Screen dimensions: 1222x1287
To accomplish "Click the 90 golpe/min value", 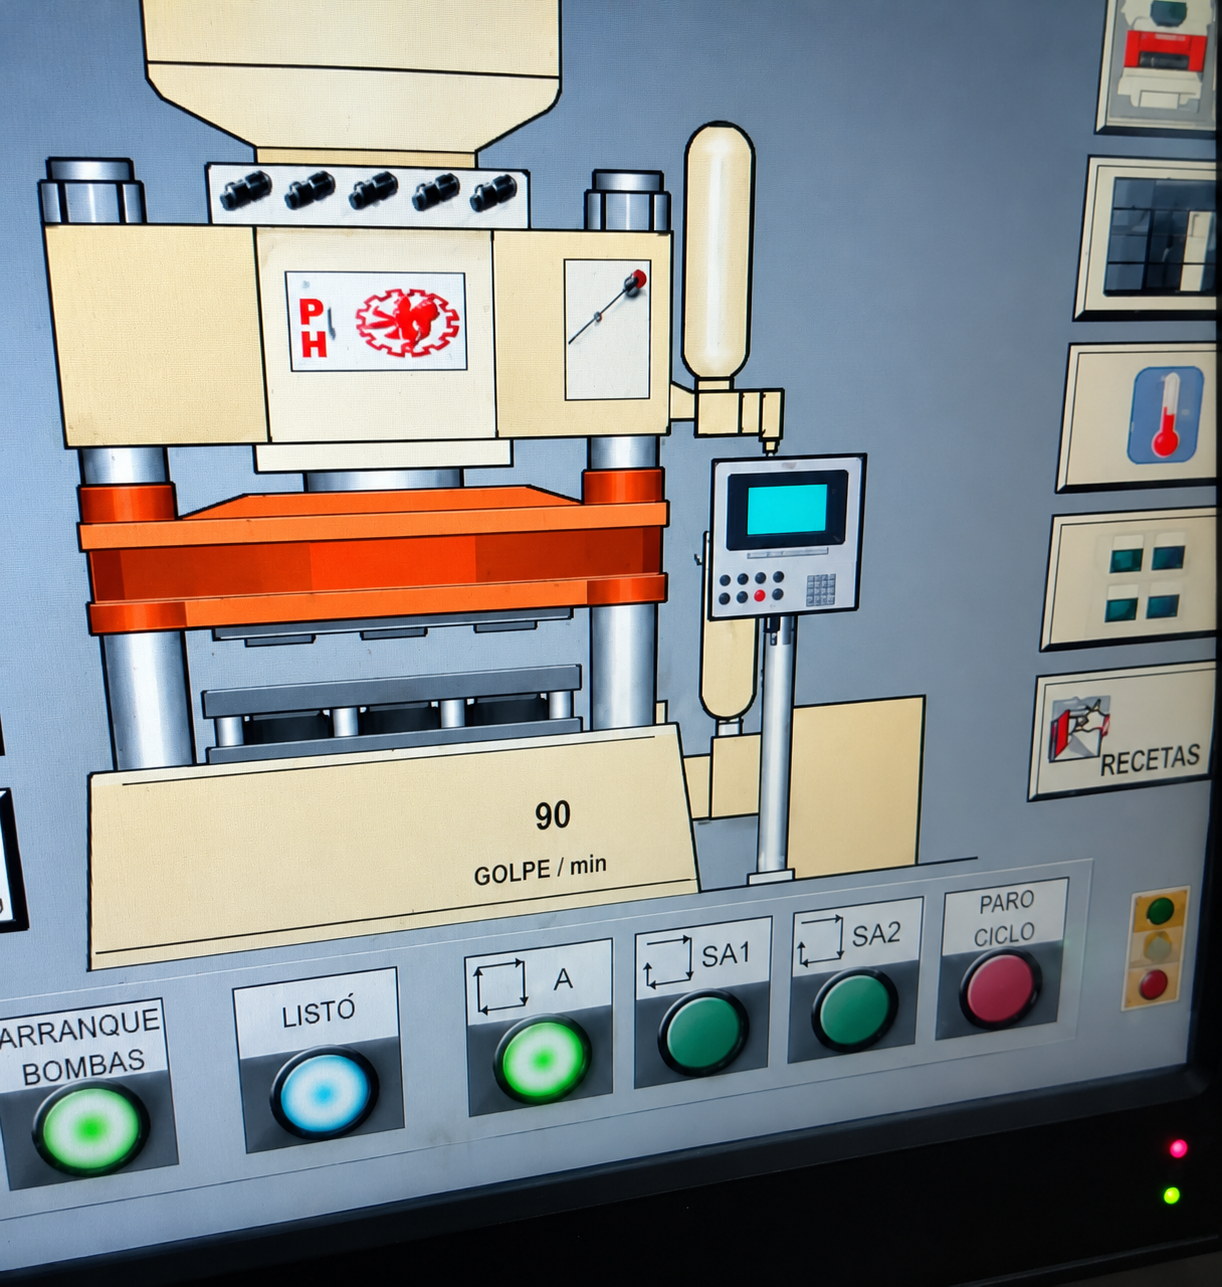I will pyautogui.click(x=552, y=816).
